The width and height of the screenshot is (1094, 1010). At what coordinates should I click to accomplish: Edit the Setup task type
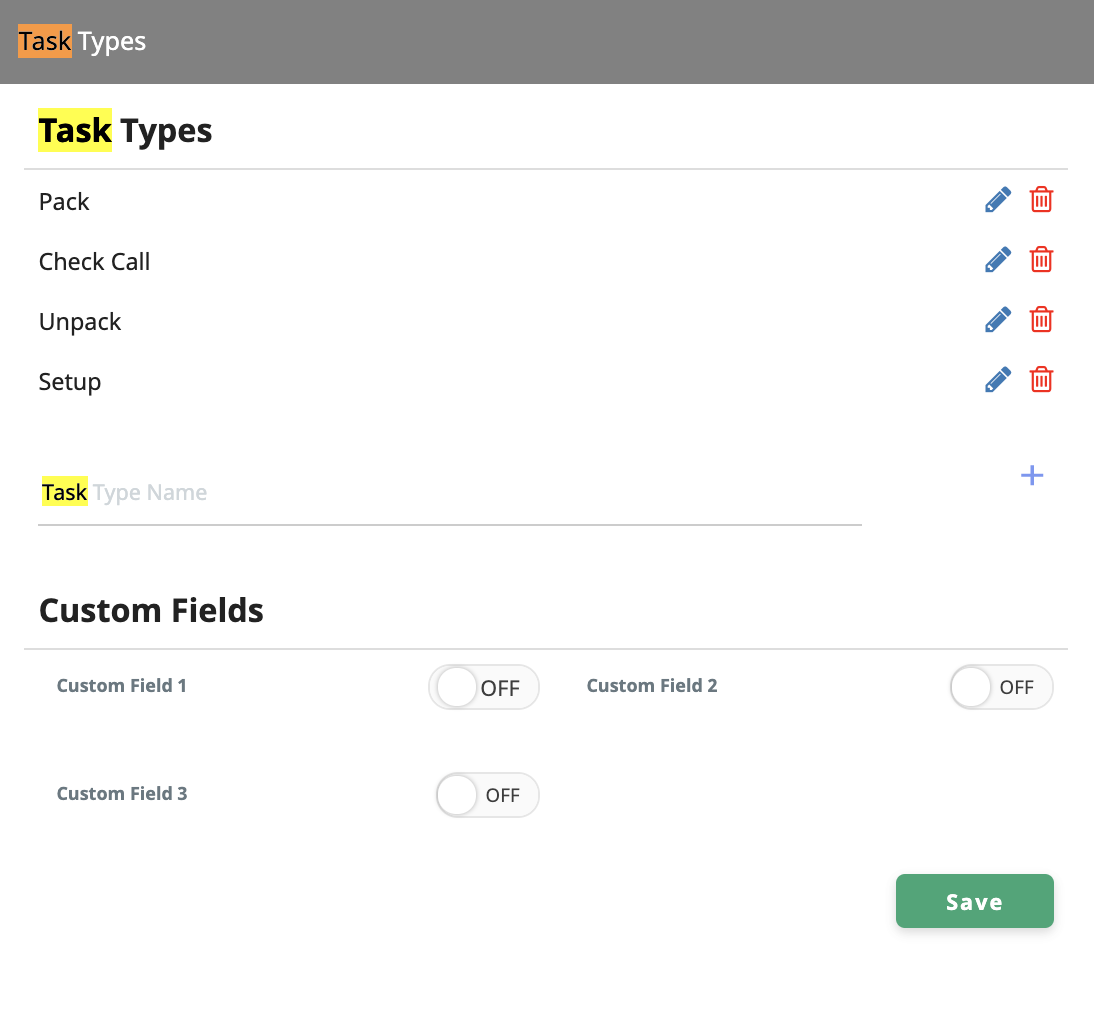[x=998, y=380]
